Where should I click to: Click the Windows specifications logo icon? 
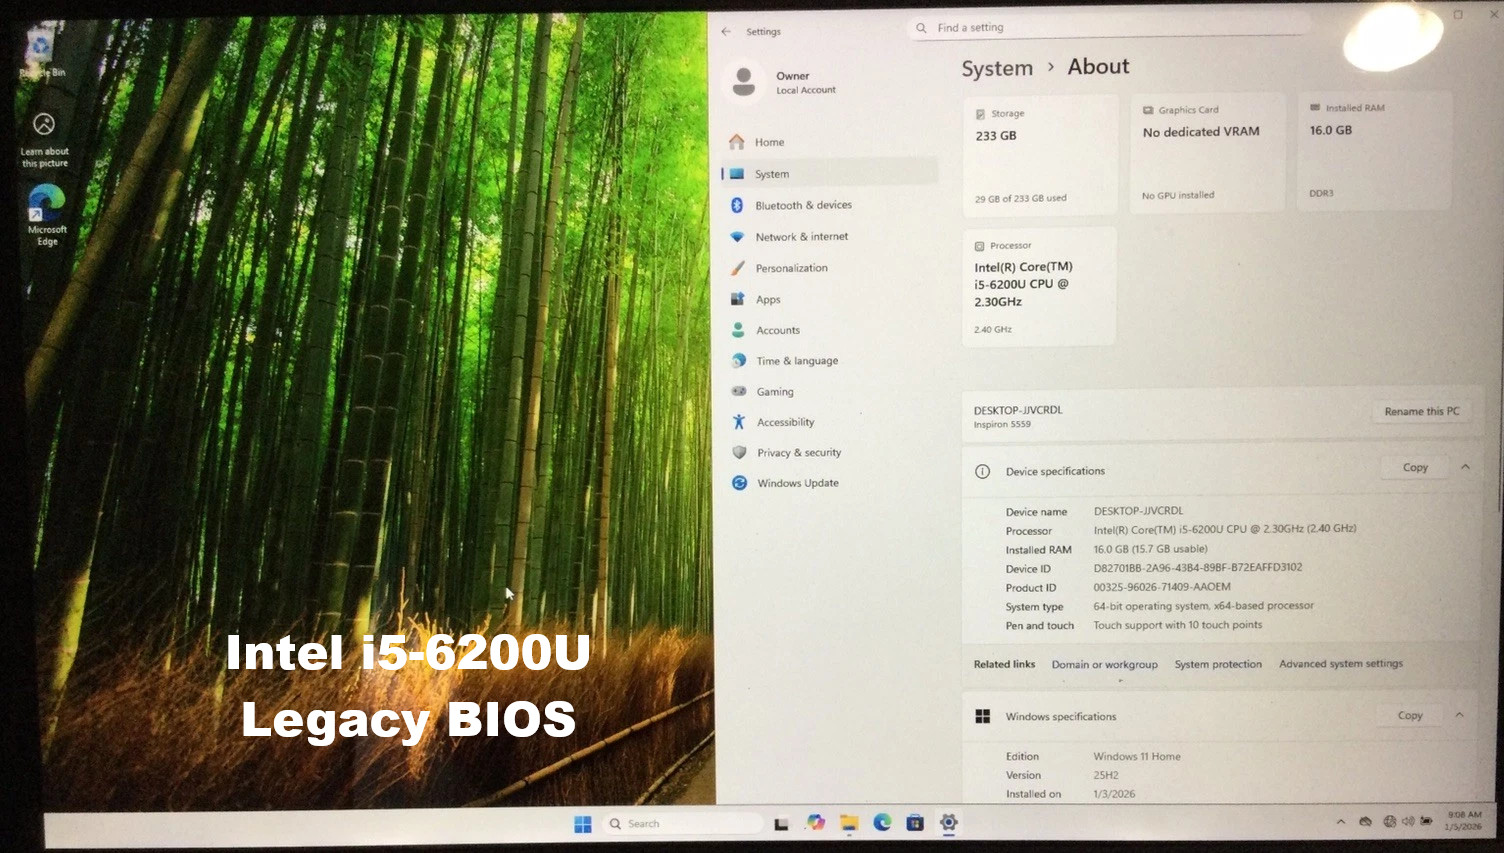coord(983,716)
